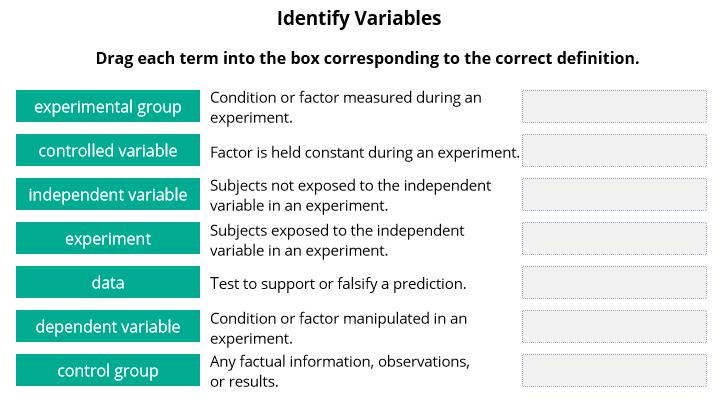
Task: Click the 'control group' term tile
Action: tap(108, 370)
